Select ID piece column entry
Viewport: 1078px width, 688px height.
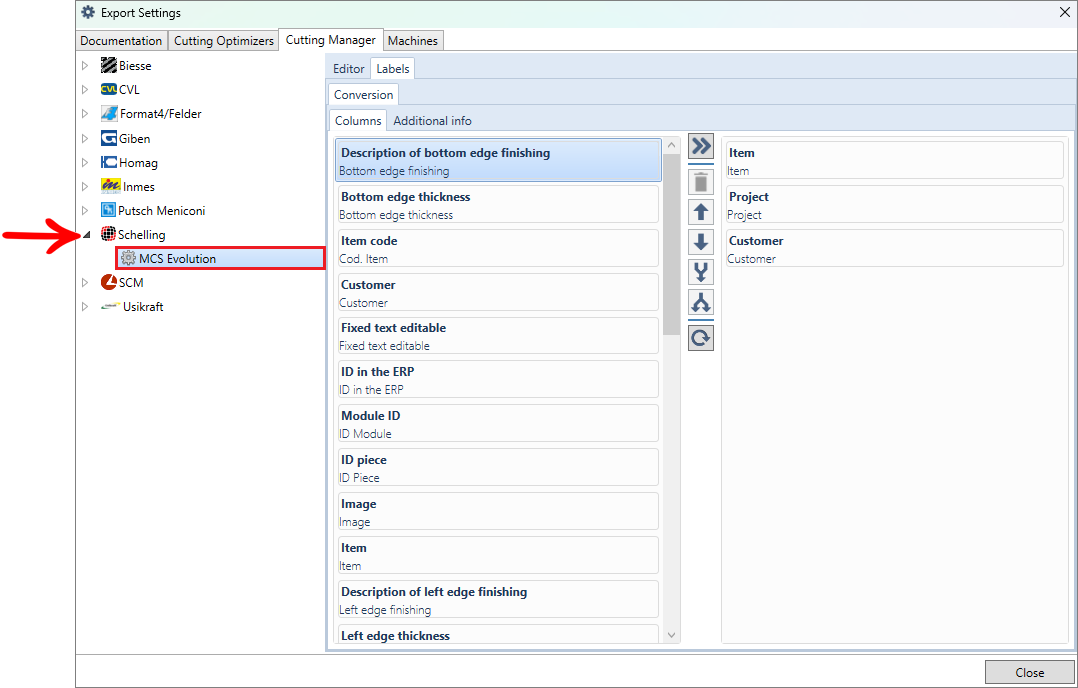pos(498,468)
